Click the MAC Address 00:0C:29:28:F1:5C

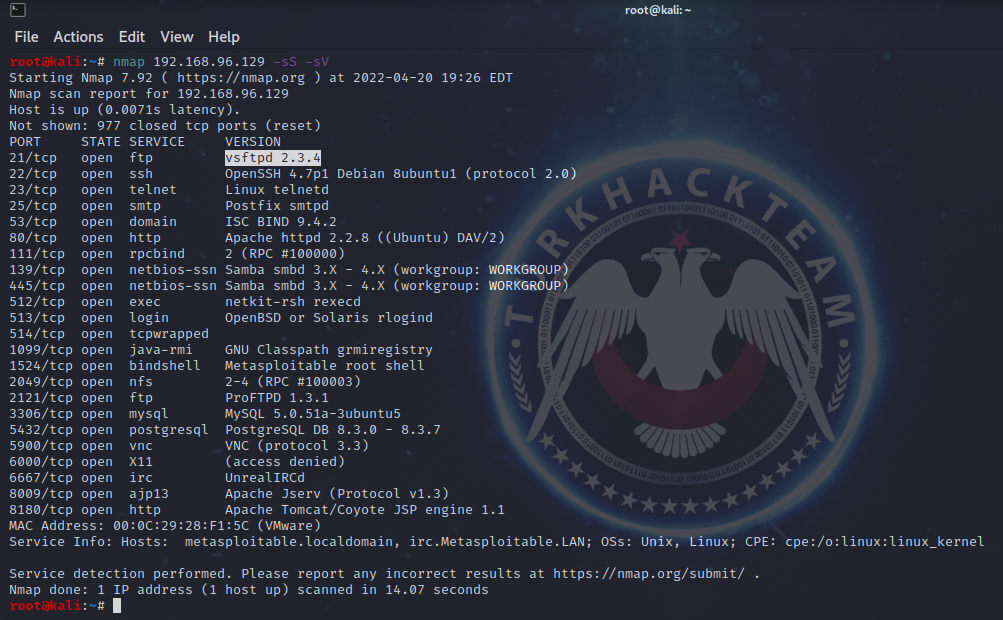(x=181, y=526)
